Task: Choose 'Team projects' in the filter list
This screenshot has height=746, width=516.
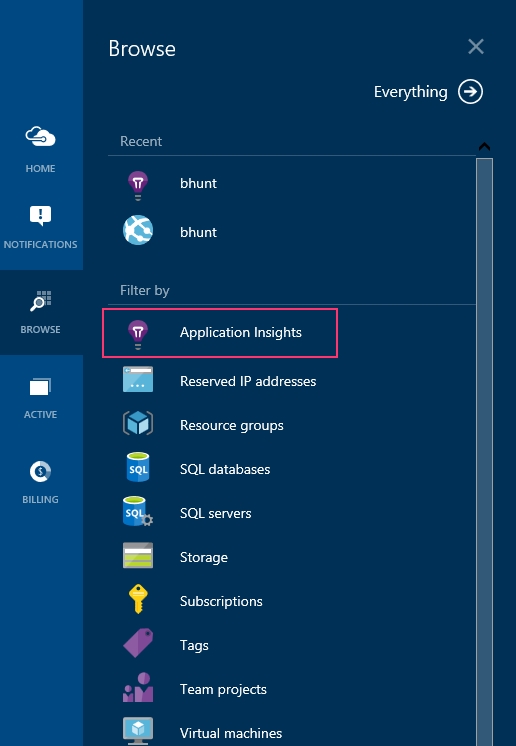Action: click(x=223, y=689)
